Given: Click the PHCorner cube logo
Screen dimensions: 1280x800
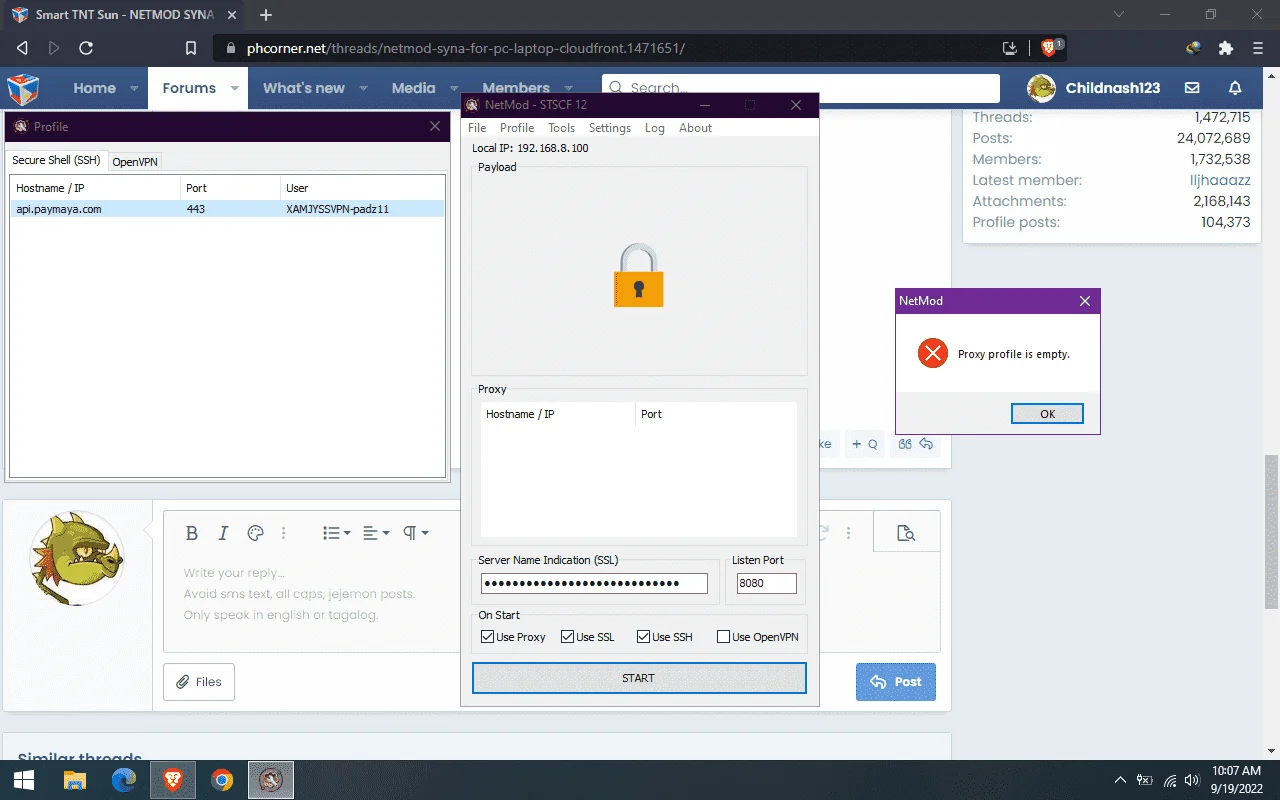Looking at the screenshot, I should tap(23, 89).
